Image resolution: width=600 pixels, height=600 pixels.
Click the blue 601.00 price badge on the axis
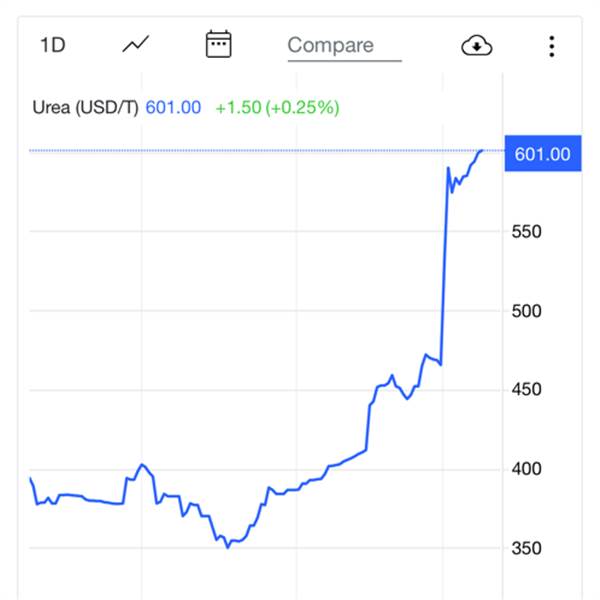[542, 154]
